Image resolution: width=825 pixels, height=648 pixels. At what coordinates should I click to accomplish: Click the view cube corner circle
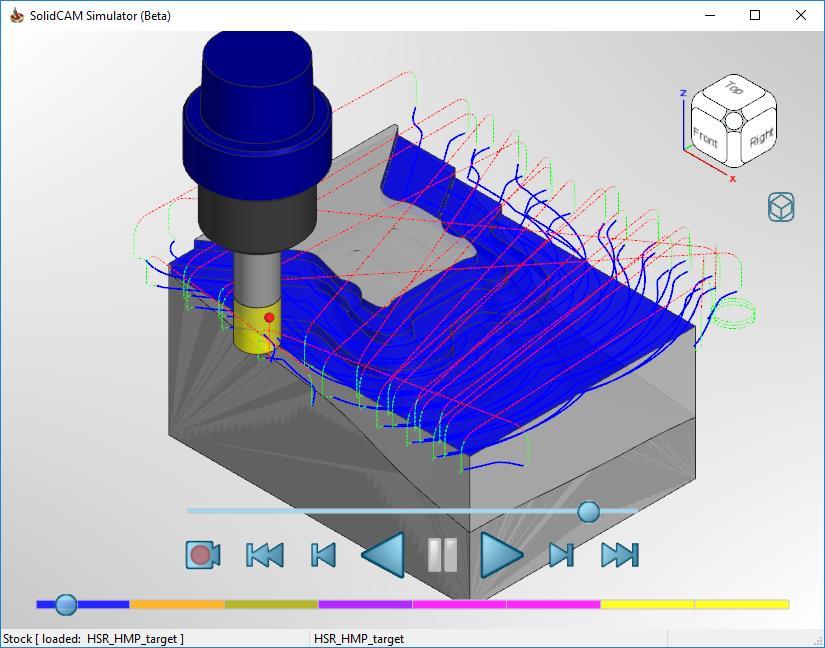(733, 120)
